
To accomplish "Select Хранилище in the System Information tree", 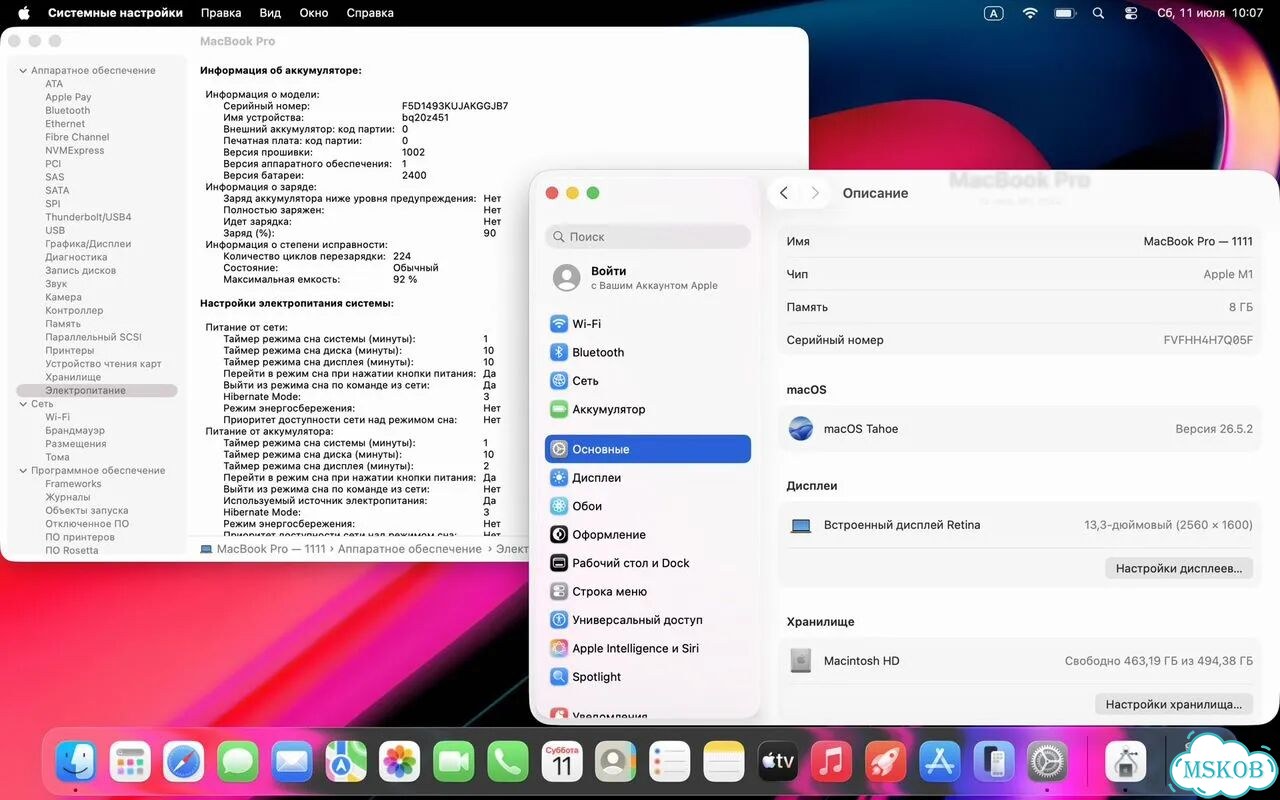I will pyautogui.click(x=73, y=377).
